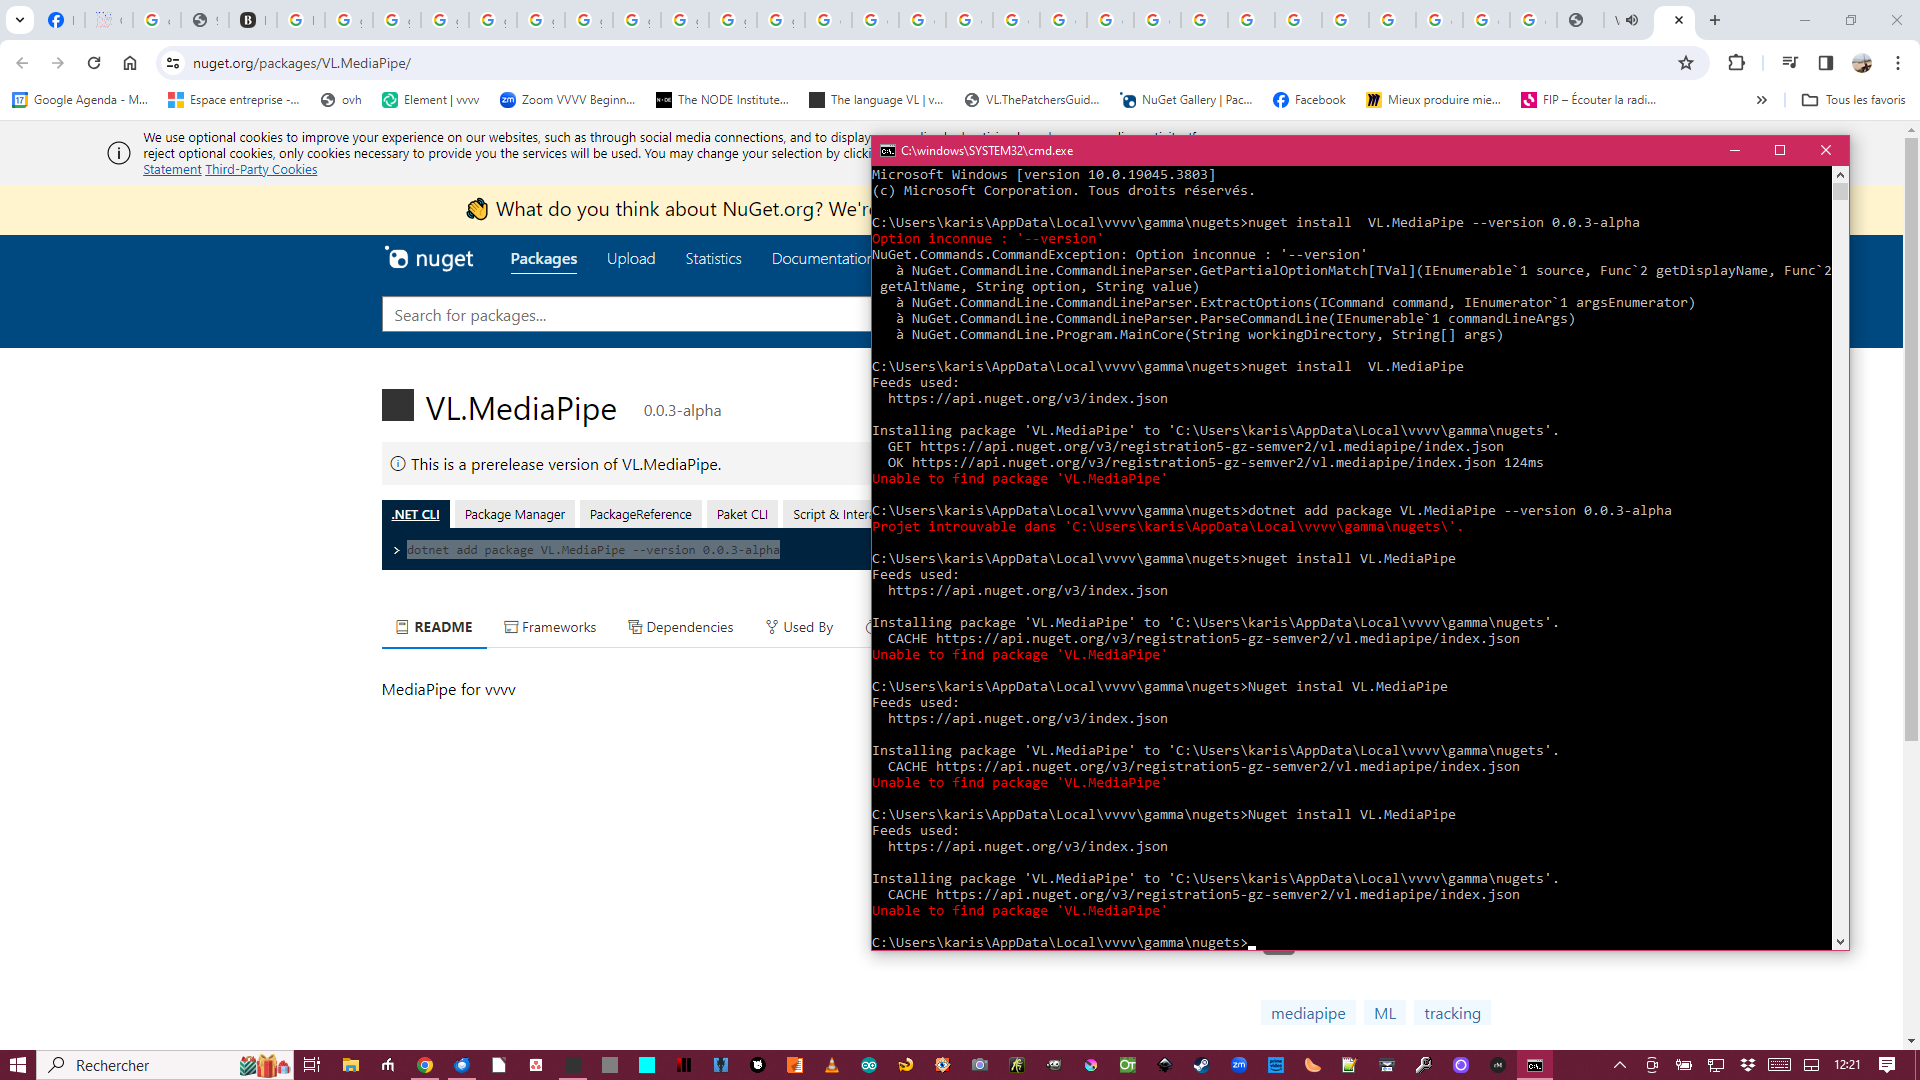Open the 'Zoom VVVV Beginn...' bookmark
Screen dimensions: 1920x1080
click(567, 100)
